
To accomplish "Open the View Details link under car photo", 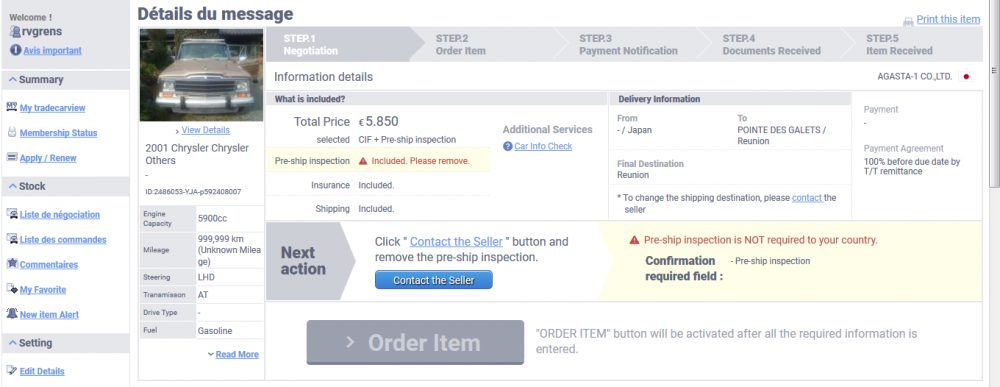I will (205, 130).
